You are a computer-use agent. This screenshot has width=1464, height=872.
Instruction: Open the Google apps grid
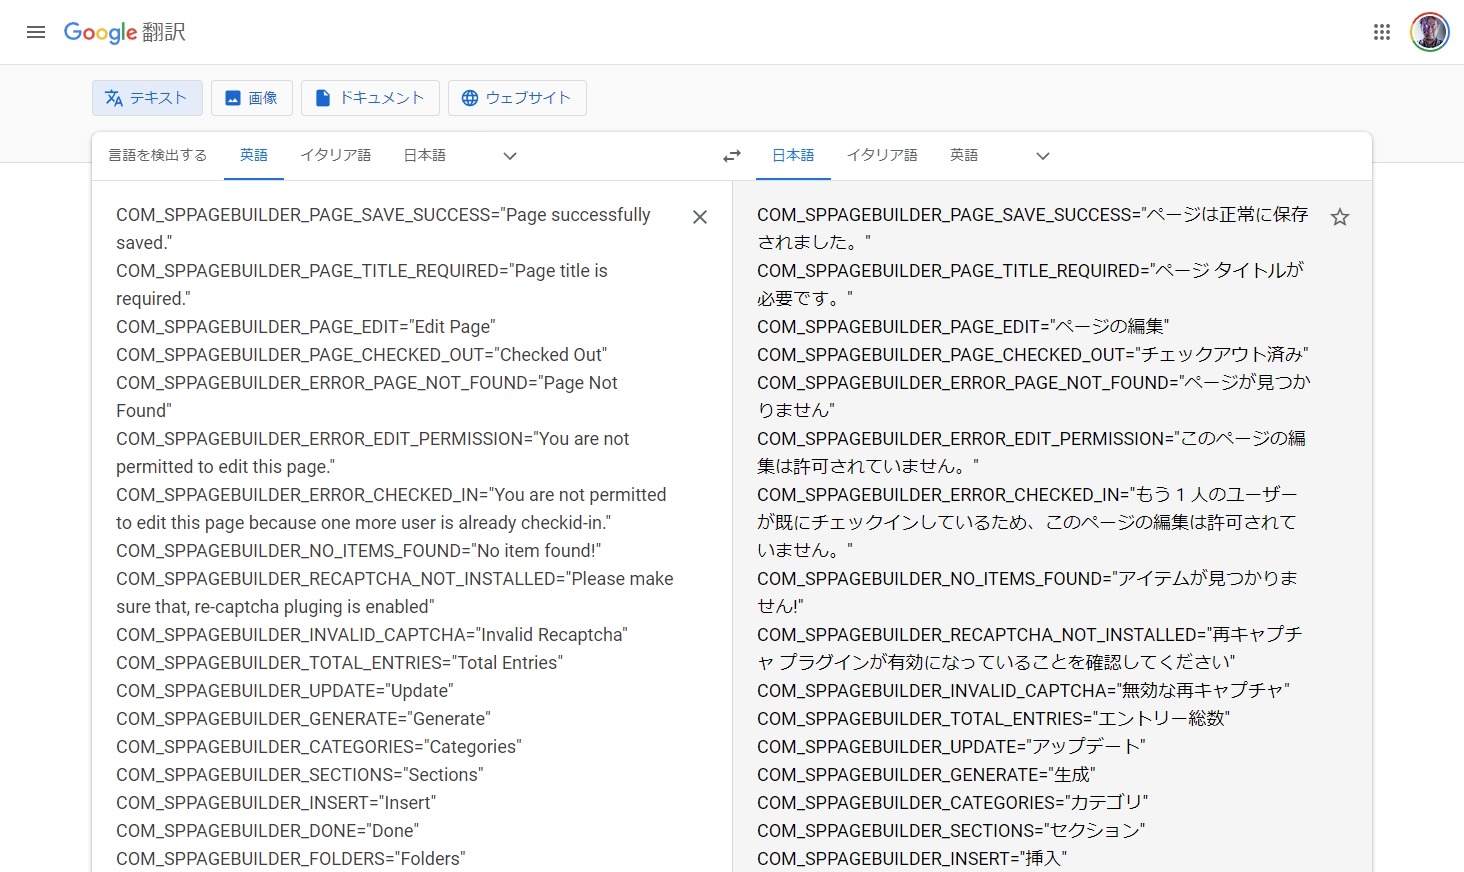pyautogui.click(x=1382, y=32)
